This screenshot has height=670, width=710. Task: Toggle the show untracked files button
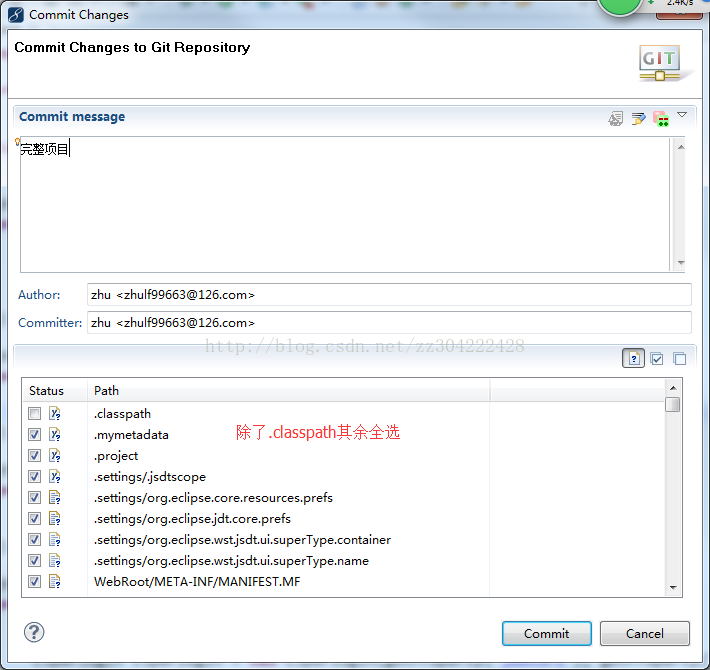[633, 359]
